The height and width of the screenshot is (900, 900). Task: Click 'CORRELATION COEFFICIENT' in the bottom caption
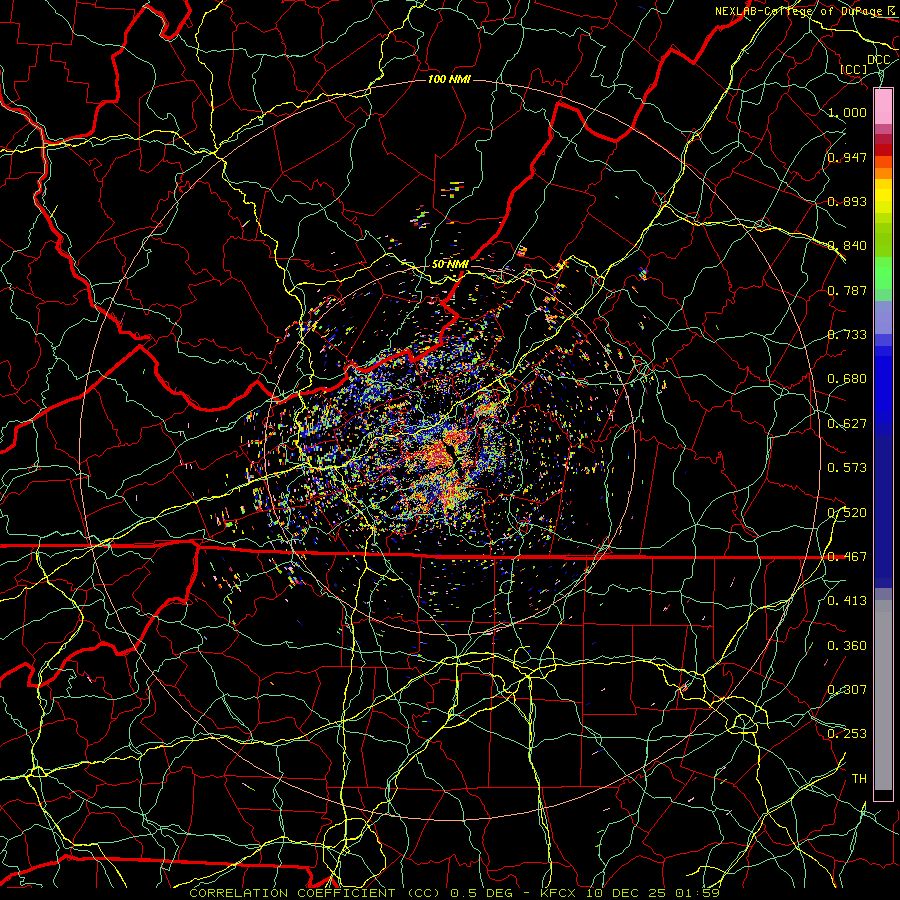click(x=292, y=893)
